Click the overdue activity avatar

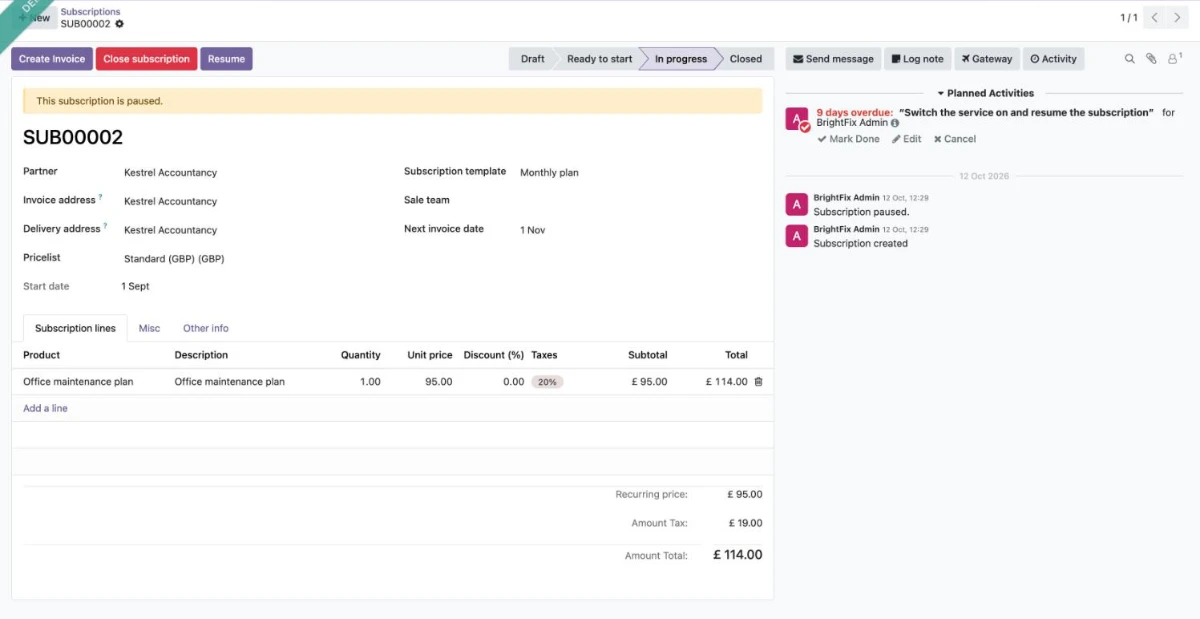click(x=797, y=120)
